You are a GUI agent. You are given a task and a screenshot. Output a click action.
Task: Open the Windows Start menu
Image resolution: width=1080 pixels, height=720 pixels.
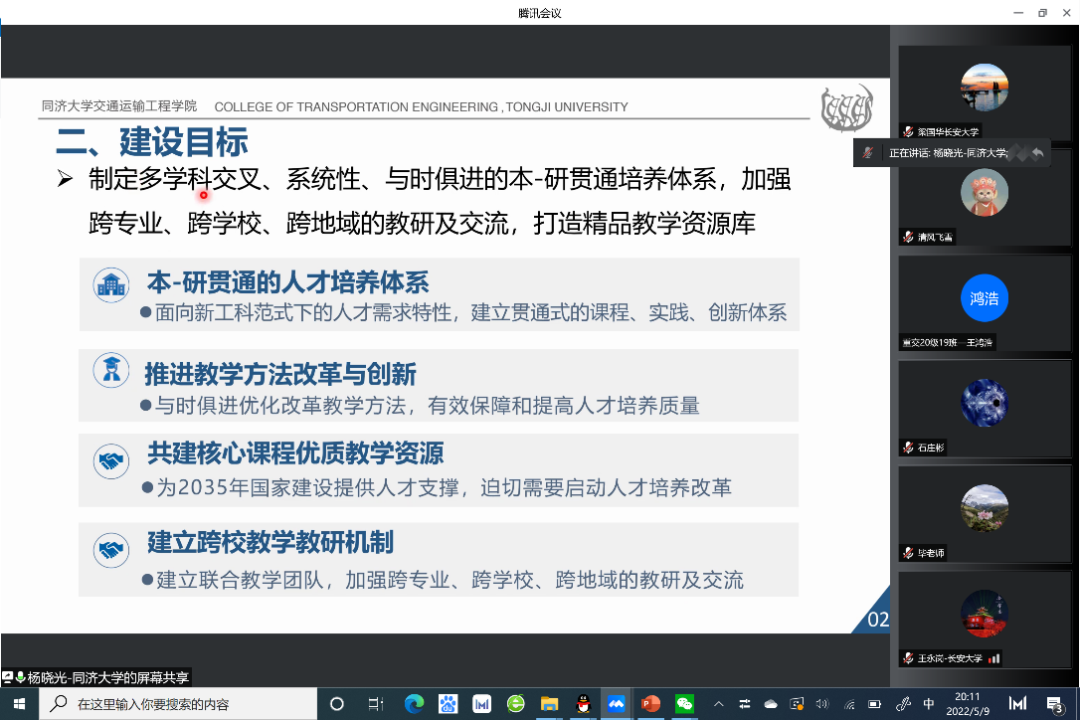coord(19,704)
